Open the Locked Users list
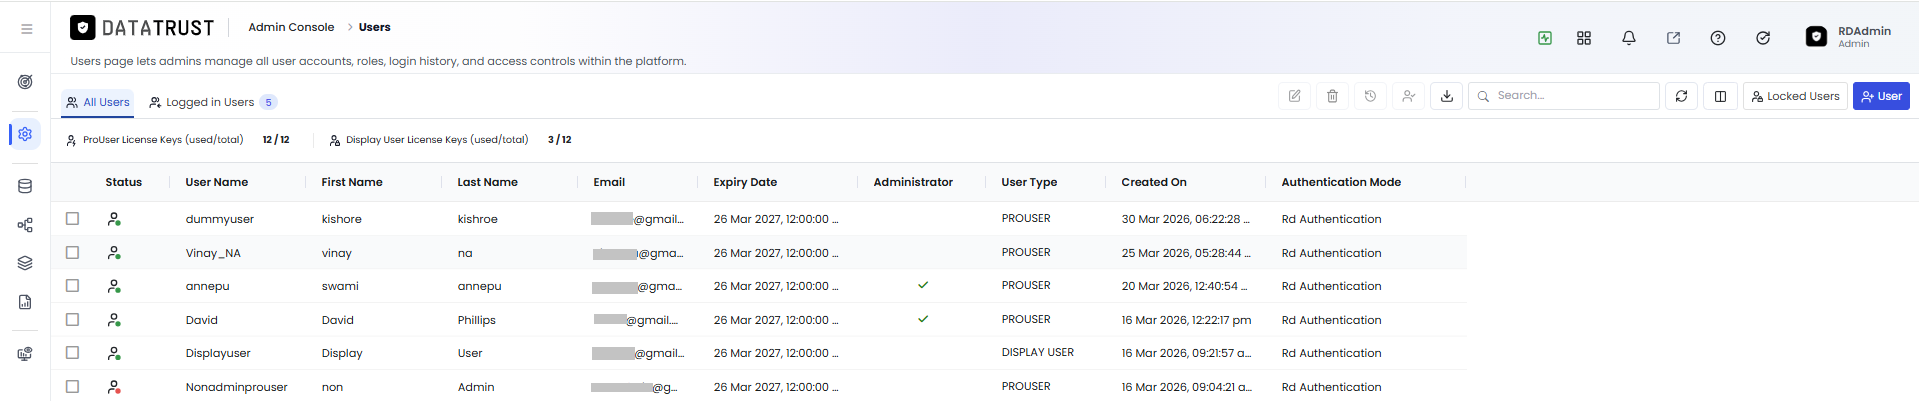This screenshot has height=401, width=1919. coord(1795,96)
